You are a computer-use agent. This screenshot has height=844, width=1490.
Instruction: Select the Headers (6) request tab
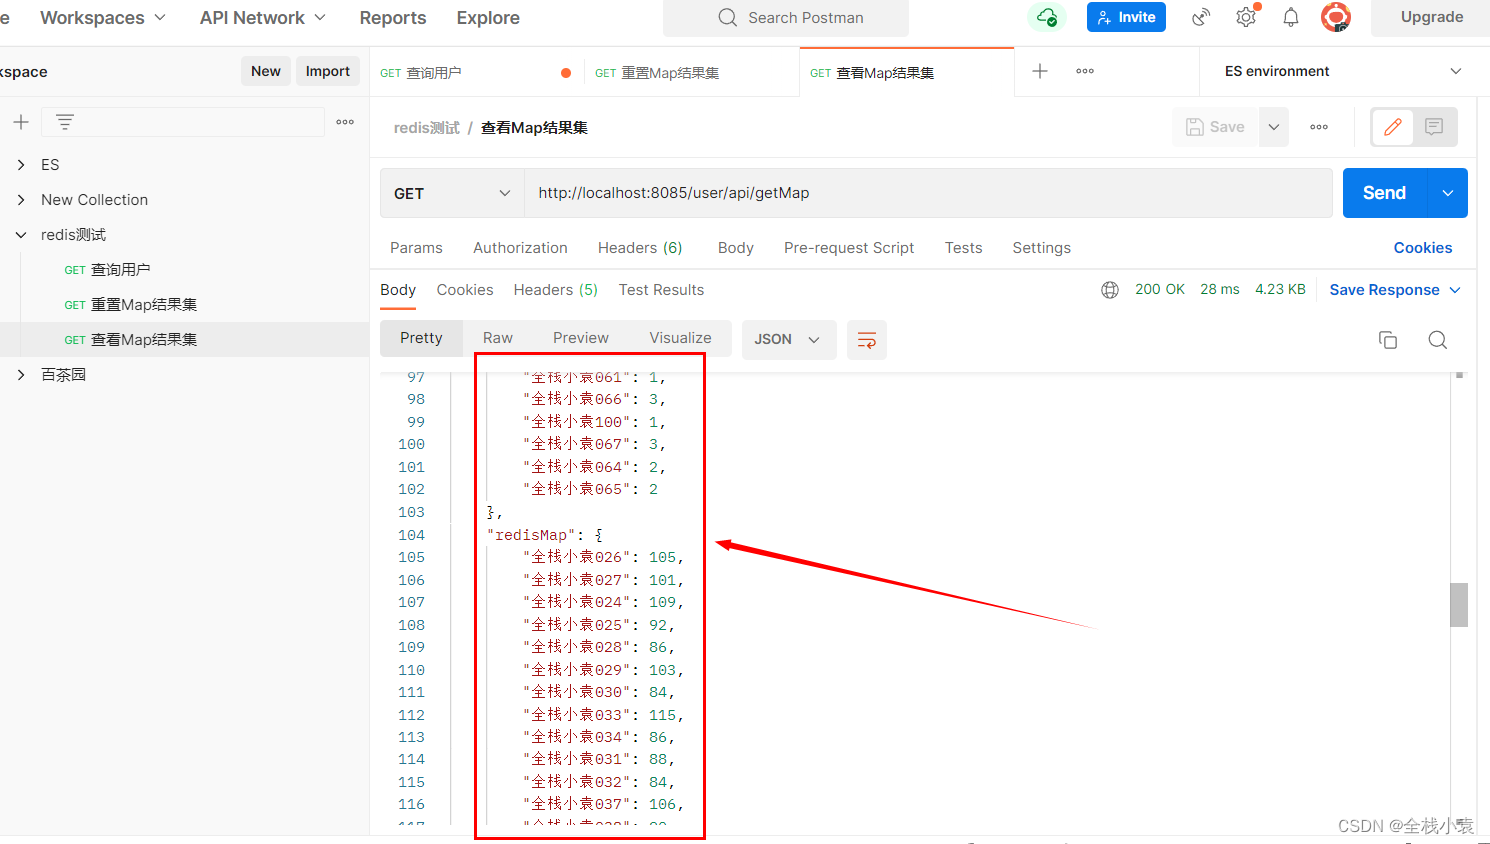[640, 248]
